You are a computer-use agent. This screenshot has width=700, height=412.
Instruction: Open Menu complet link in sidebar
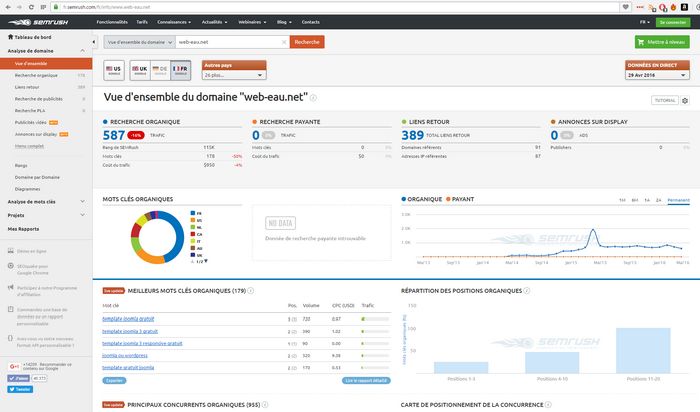pyautogui.click(x=29, y=146)
